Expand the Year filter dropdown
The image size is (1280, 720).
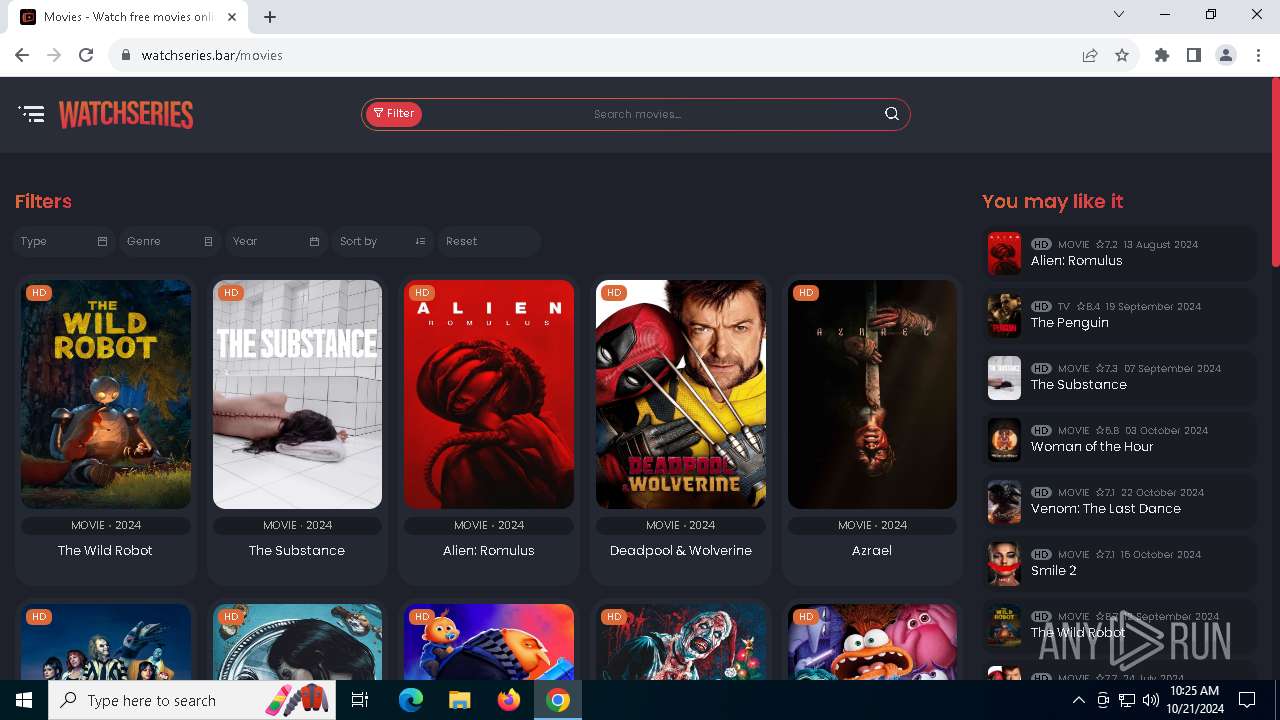coord(276,241)
